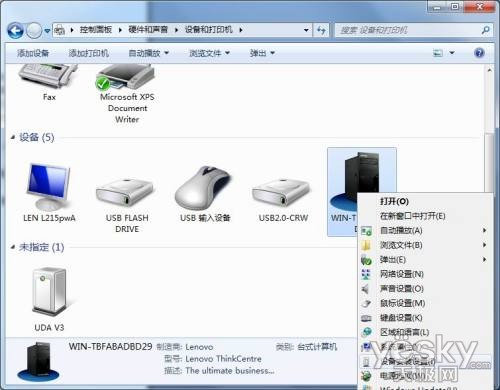500x390 pixels.
Task: Click the 搜索 设备和打印机 search field
Action: pyautogui.click(x=409, y=30)
